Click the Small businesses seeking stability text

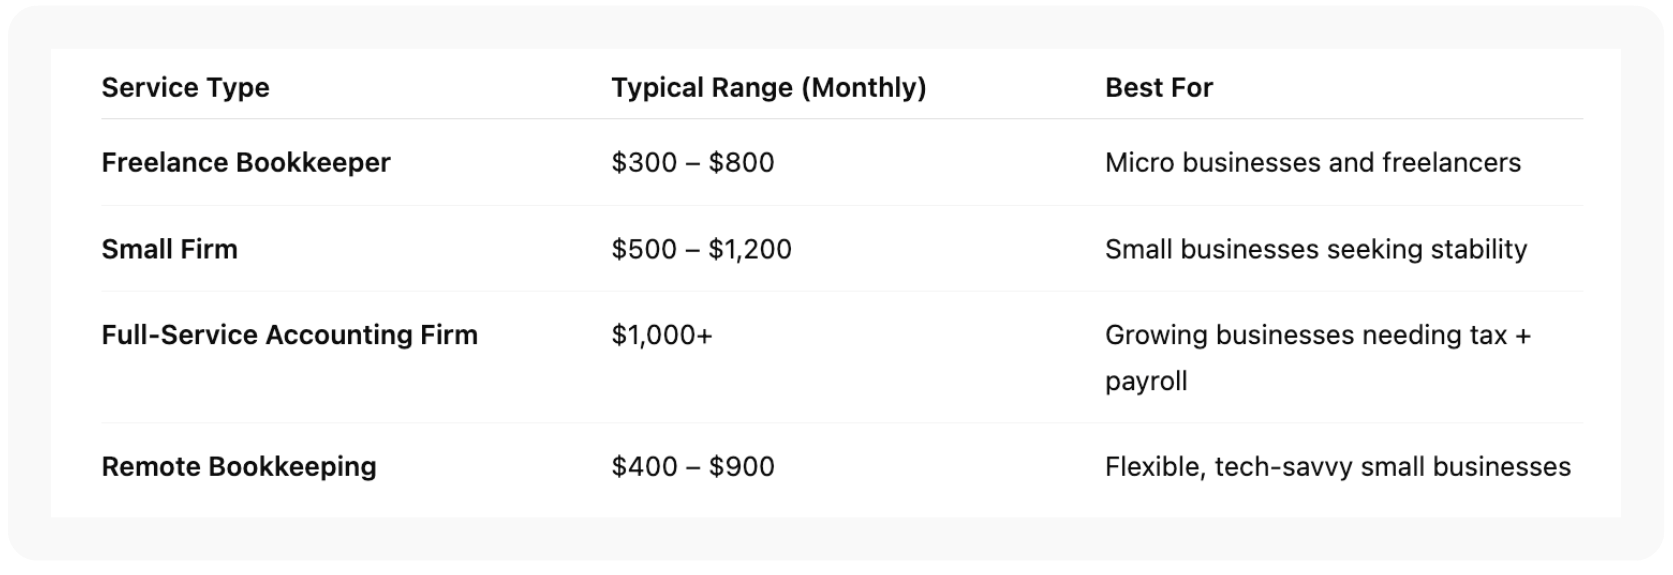pyautogui.click(x=1315, y=249)
